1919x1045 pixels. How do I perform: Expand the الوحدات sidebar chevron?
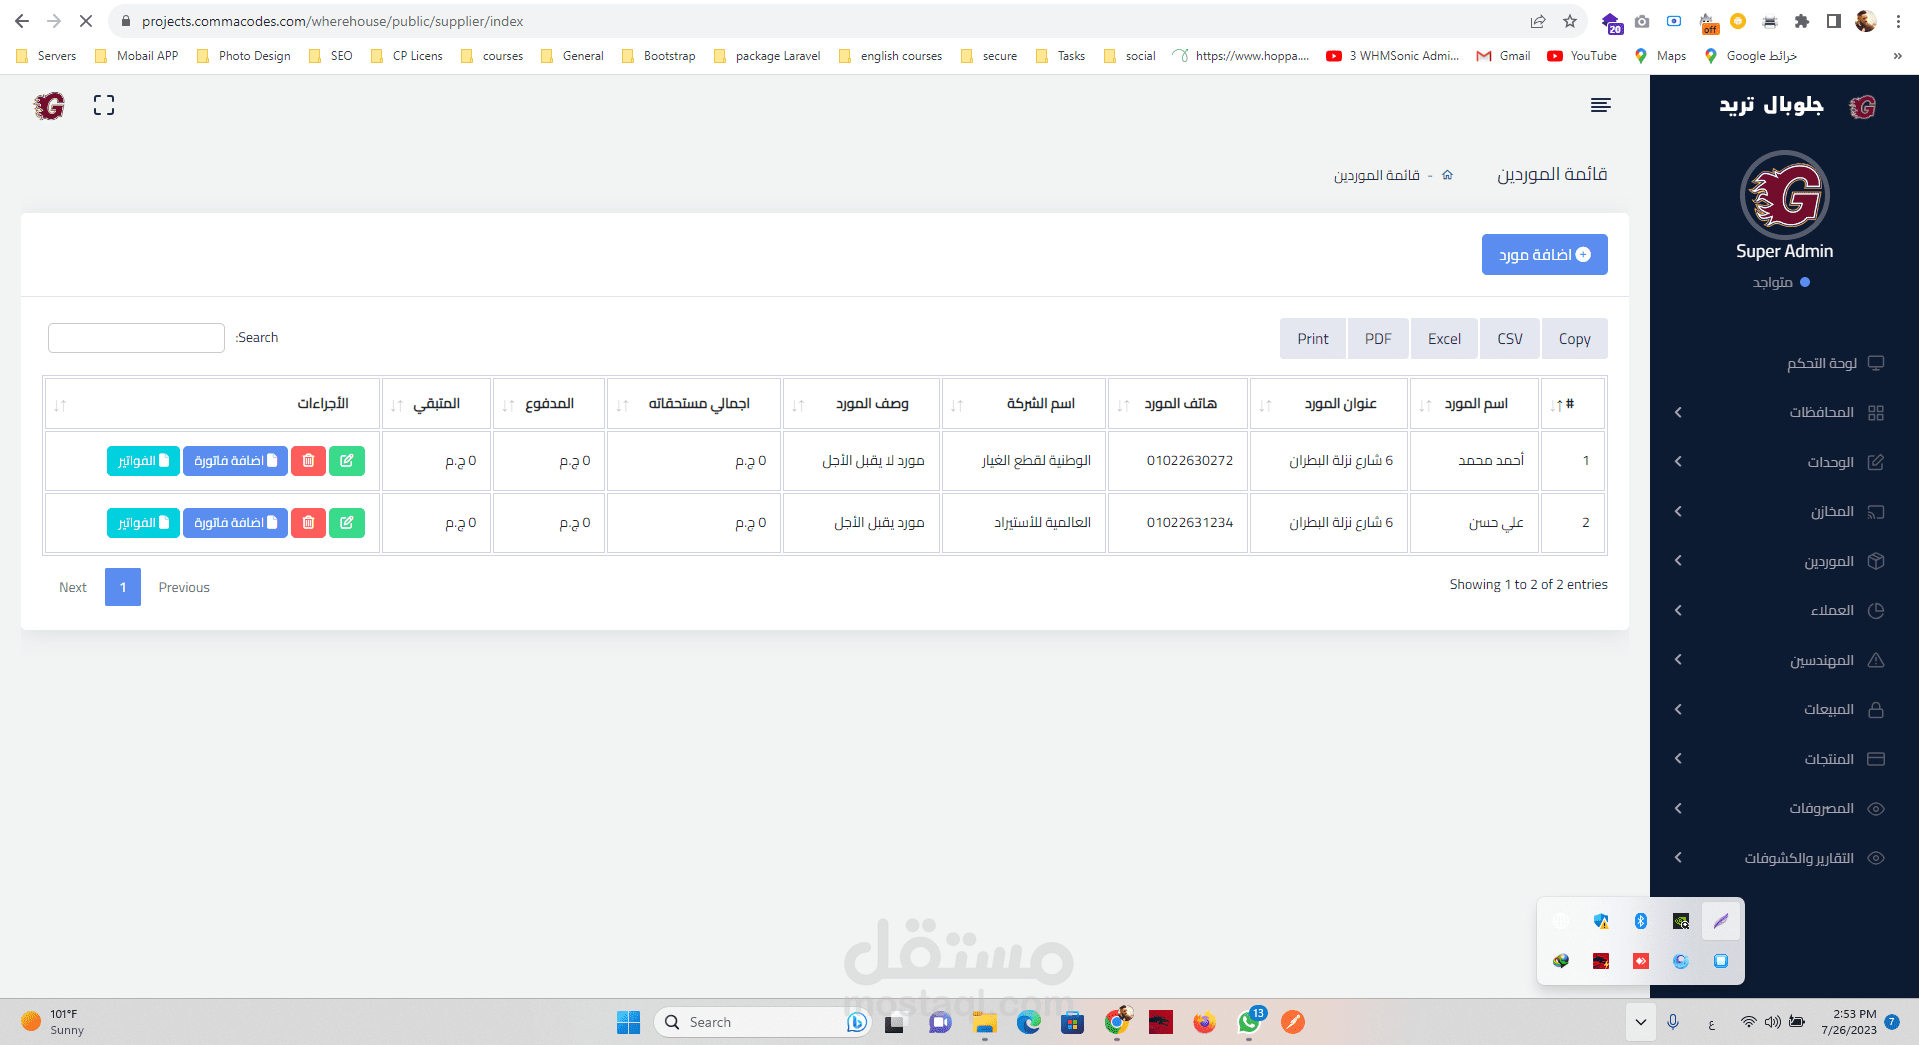pos(1678,462)
